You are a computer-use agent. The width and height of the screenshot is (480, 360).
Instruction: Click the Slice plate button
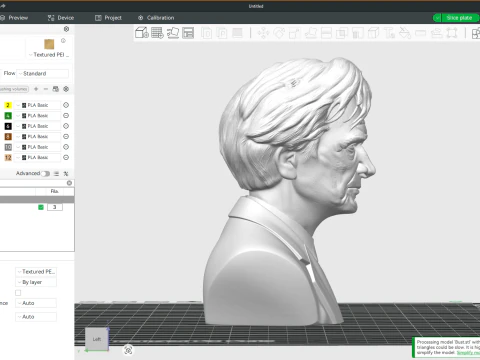coord(461,18)
